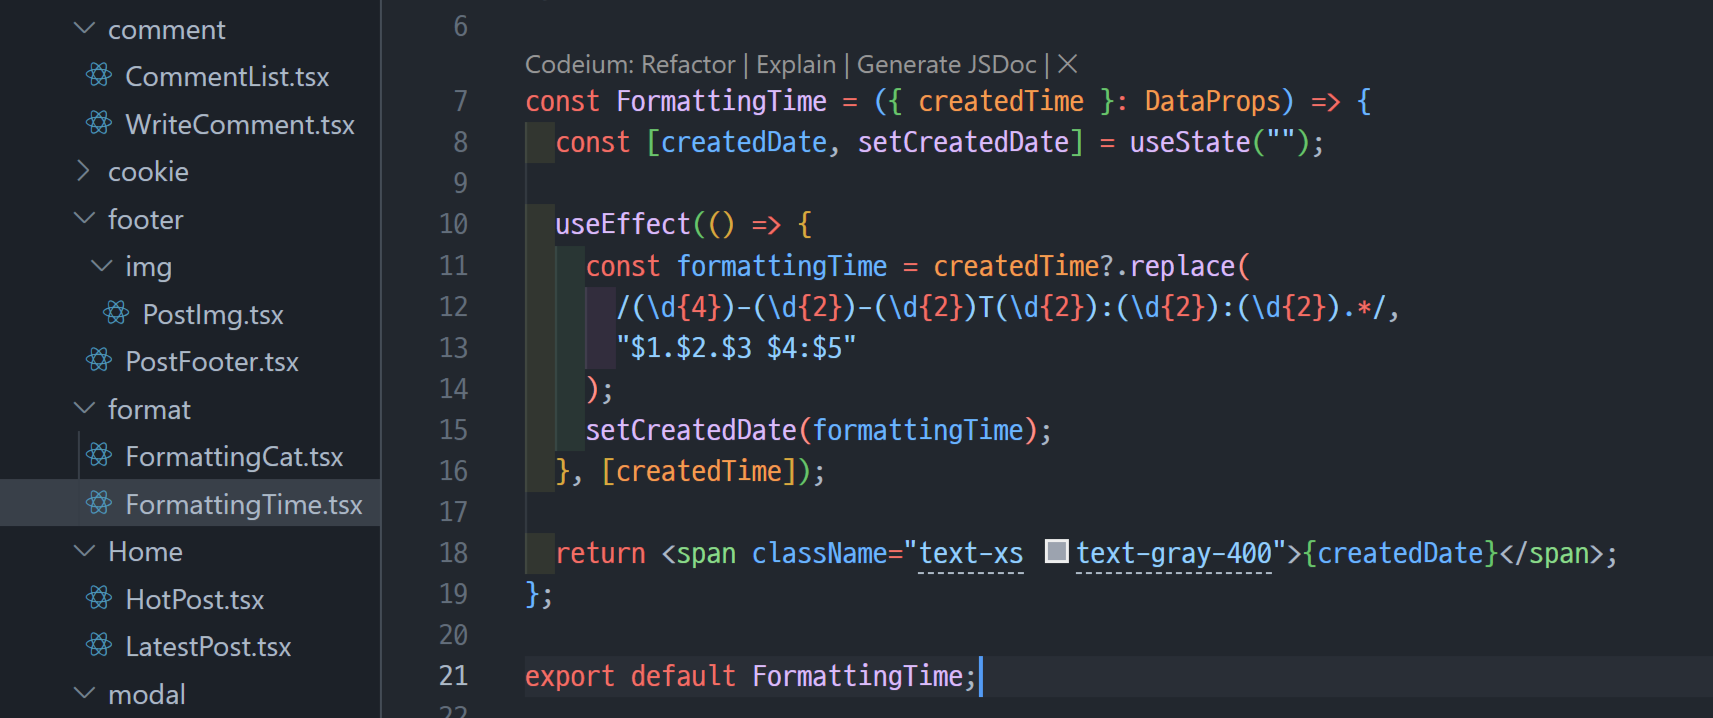
Task: Click line number 7 in gutter
Action: 460,101
